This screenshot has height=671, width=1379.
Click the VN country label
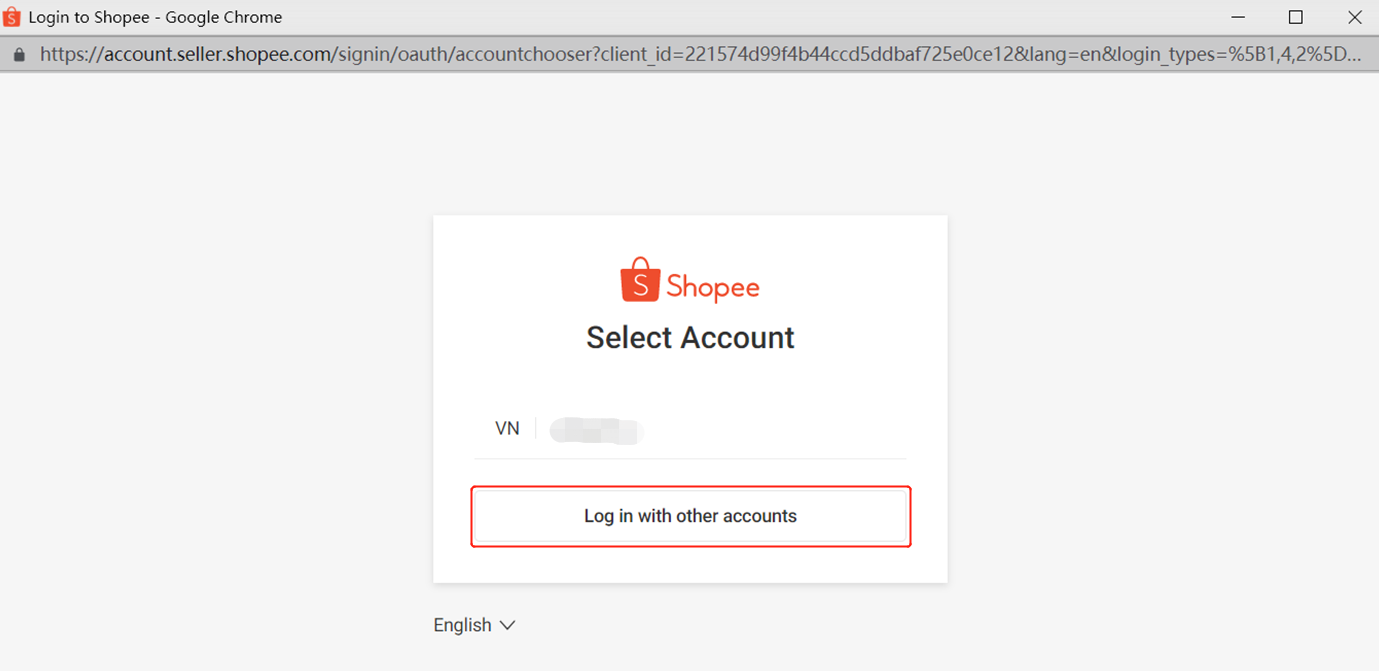coord(507,429)
